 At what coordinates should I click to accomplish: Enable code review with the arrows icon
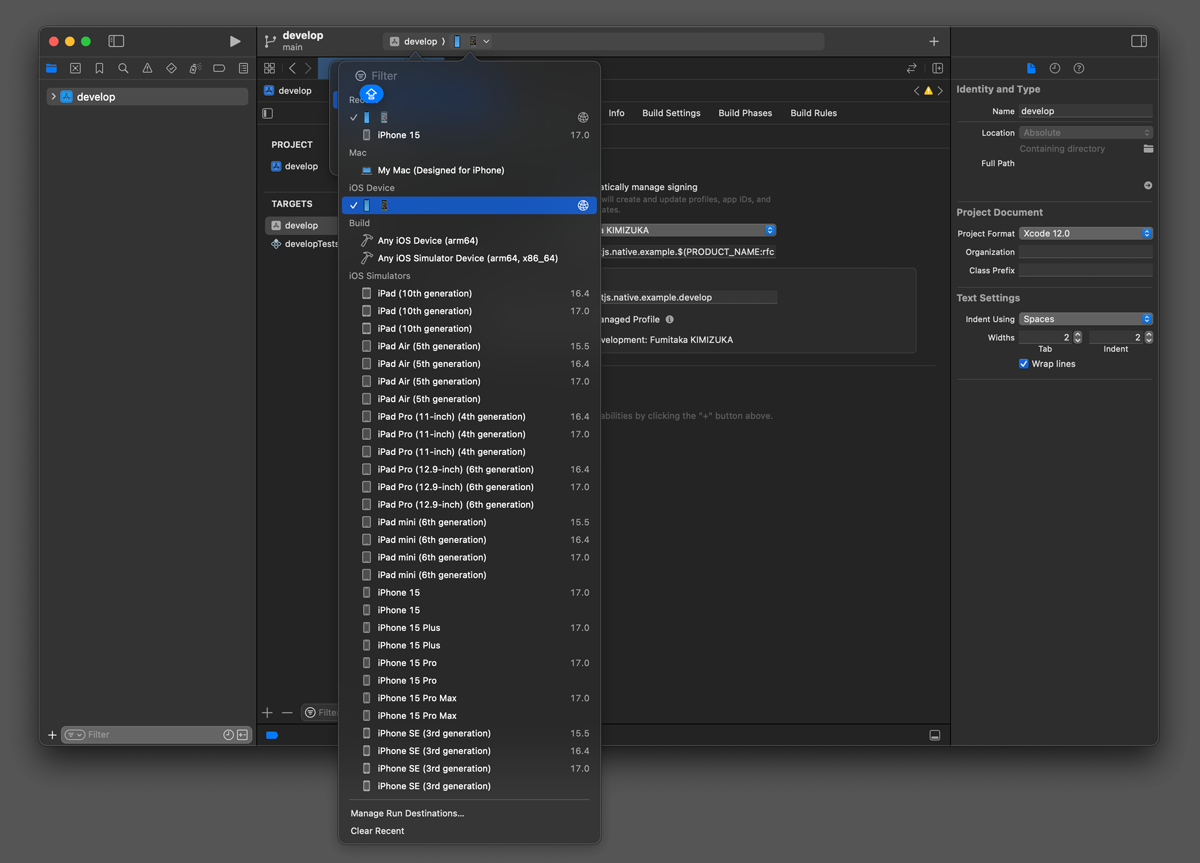911,68
